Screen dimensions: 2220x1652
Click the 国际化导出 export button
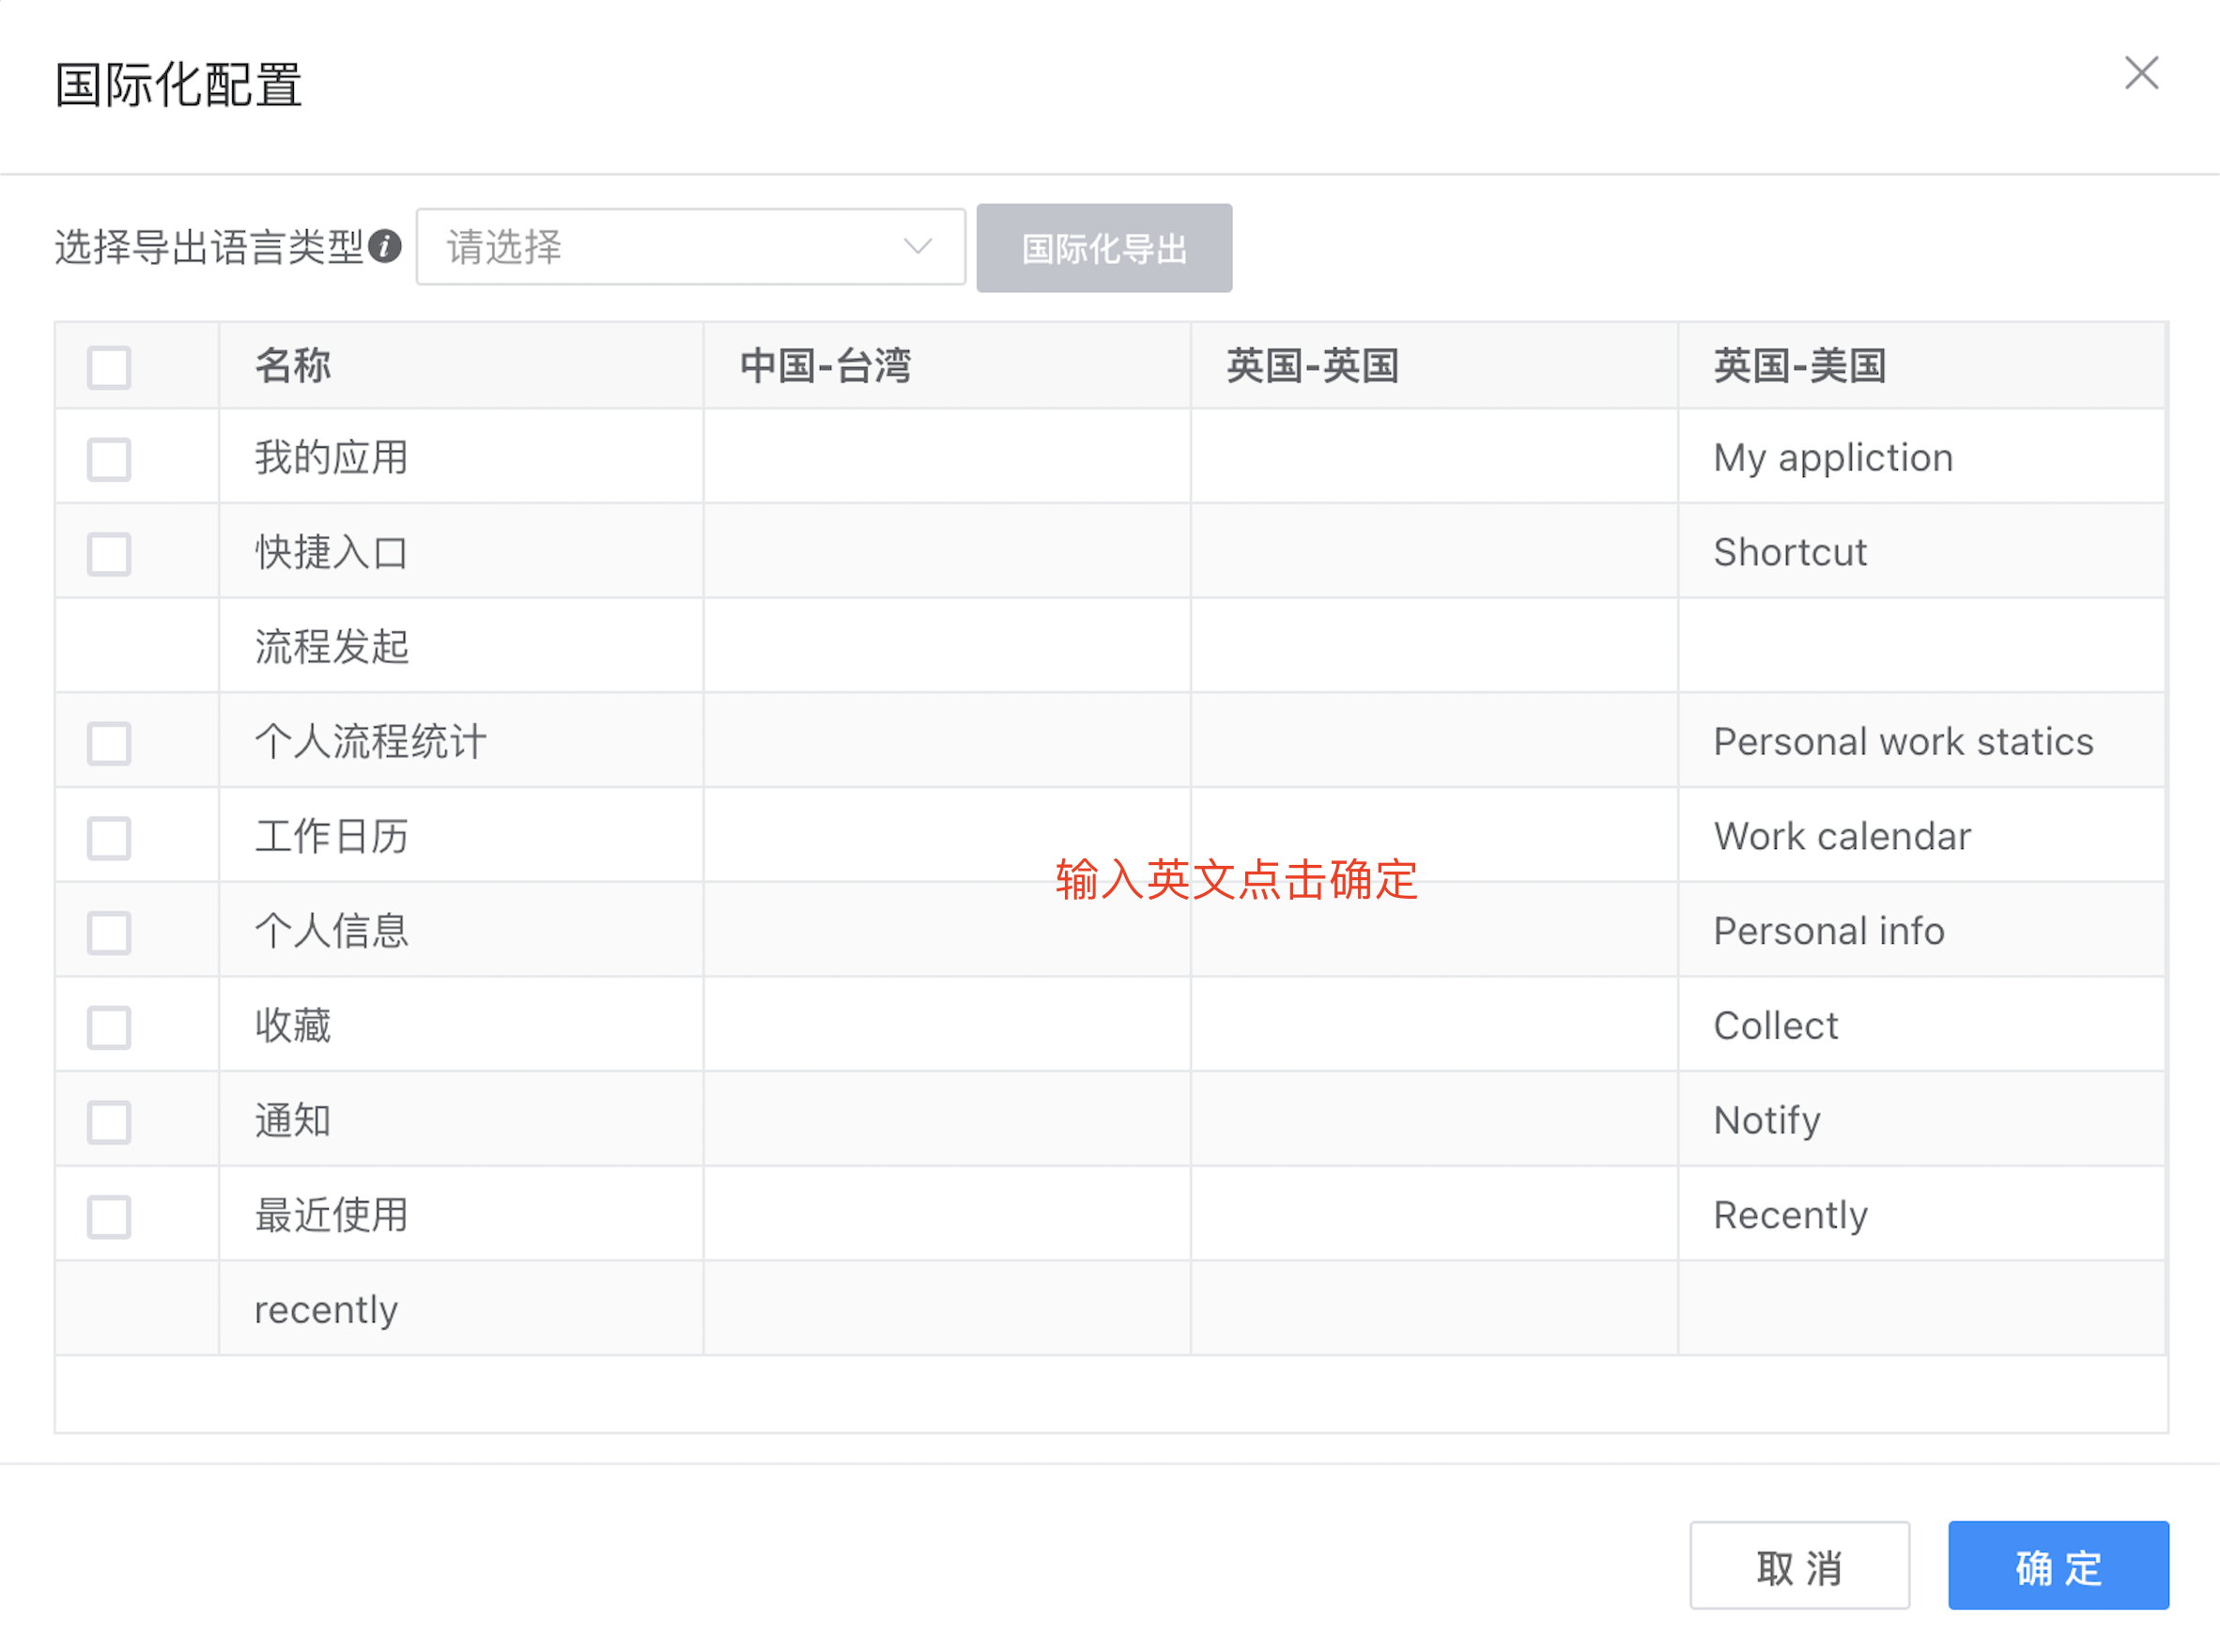coord(1104,247)
